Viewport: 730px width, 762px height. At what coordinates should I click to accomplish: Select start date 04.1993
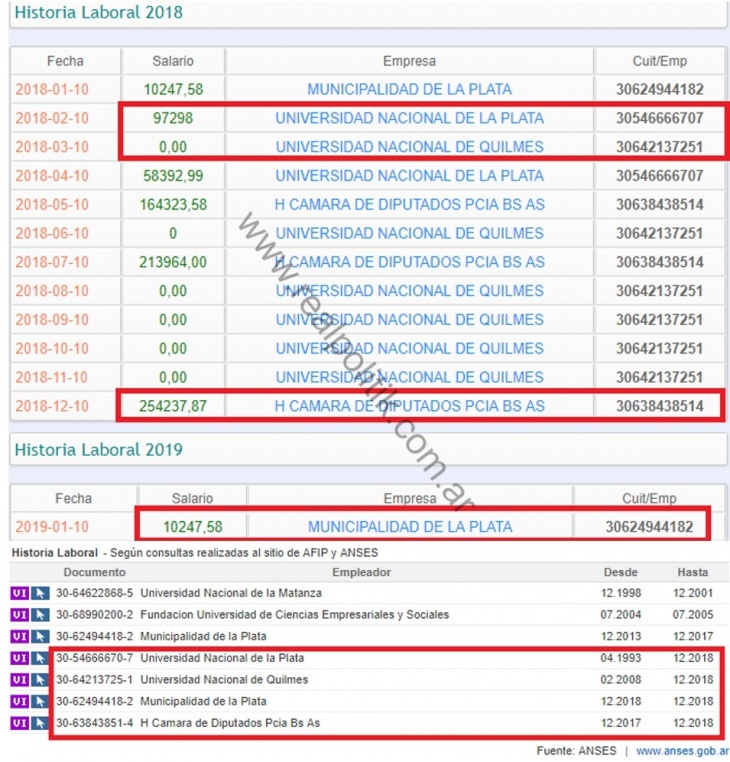pos(621,658)
